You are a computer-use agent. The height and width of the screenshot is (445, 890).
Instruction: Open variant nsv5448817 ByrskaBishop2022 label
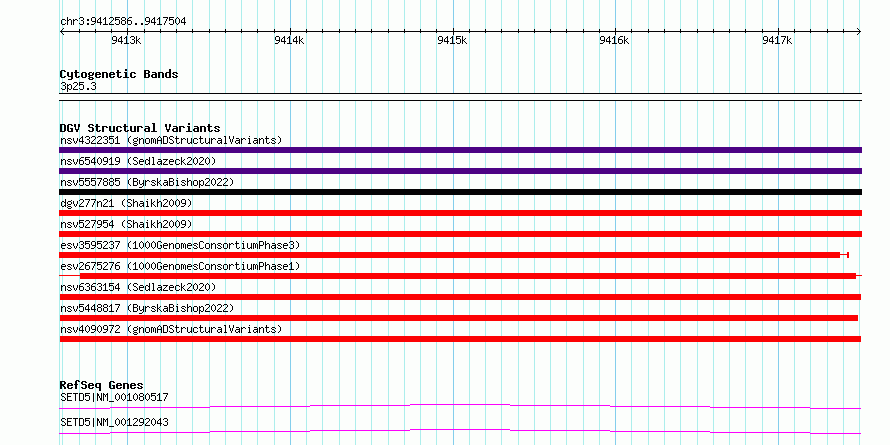click(x=147, y=308)
